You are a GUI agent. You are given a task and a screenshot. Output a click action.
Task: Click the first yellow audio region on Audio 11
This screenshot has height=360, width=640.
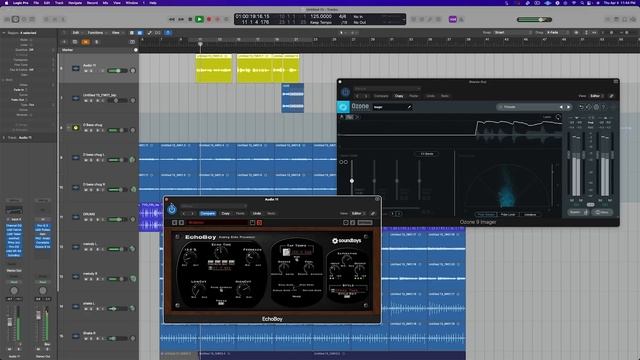pyautogui.click(x=214, y=68)
